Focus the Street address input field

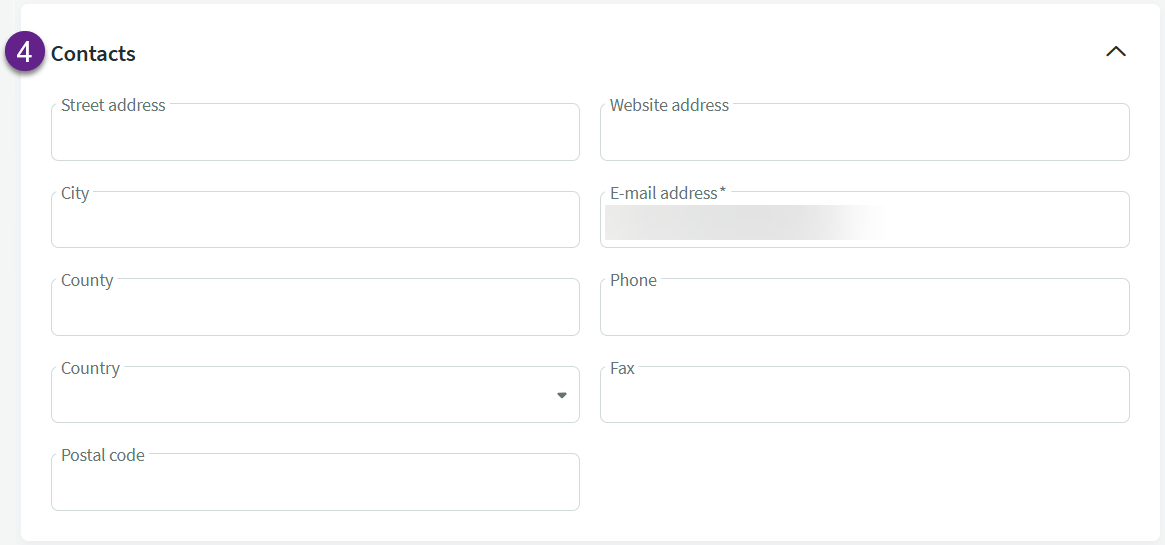tap(315, 136)
